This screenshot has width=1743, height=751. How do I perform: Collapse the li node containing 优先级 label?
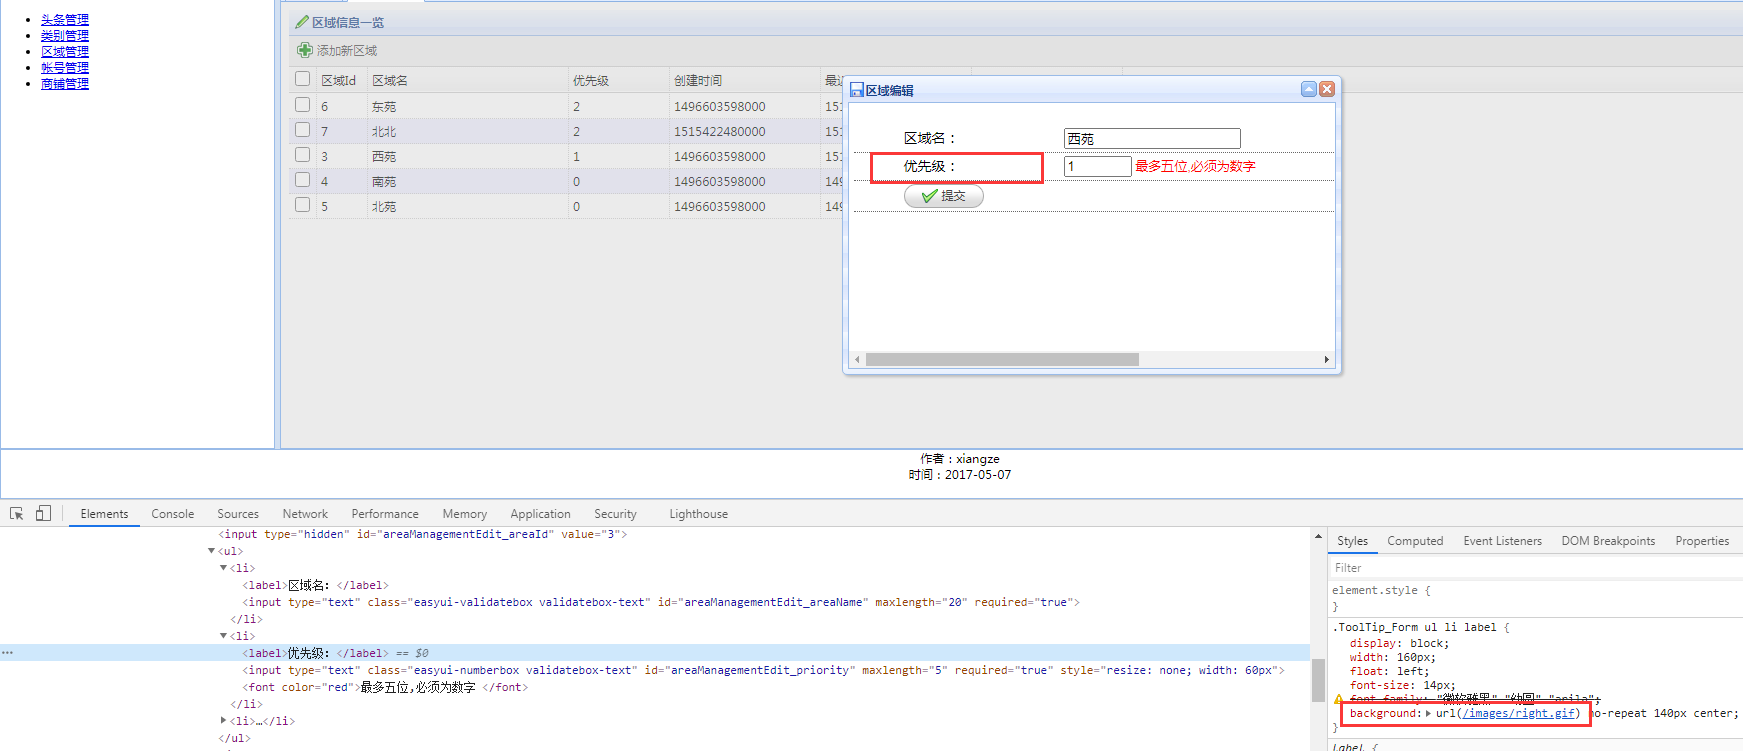coord(223,636)
